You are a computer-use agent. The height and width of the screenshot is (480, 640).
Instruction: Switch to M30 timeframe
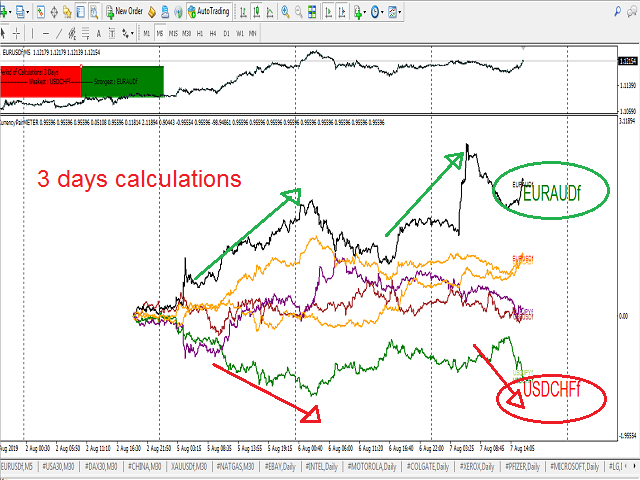187,33
